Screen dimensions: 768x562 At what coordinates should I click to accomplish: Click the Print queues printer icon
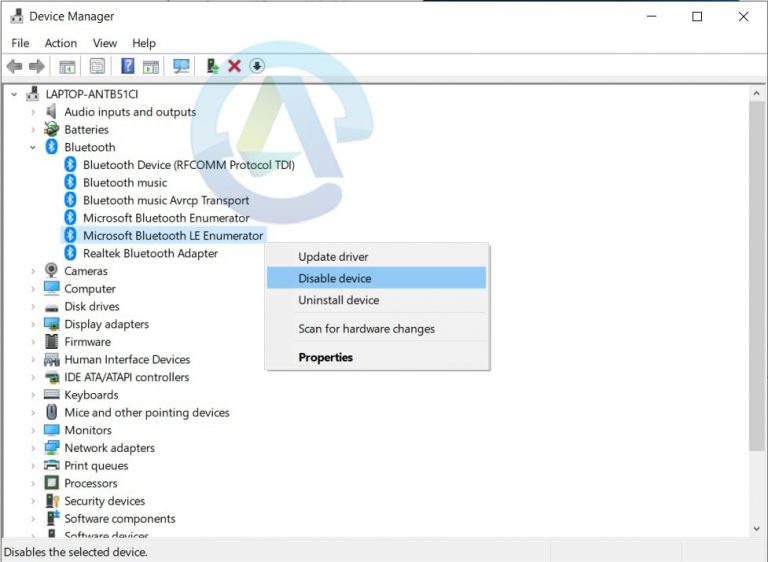[x=51, y=465]
